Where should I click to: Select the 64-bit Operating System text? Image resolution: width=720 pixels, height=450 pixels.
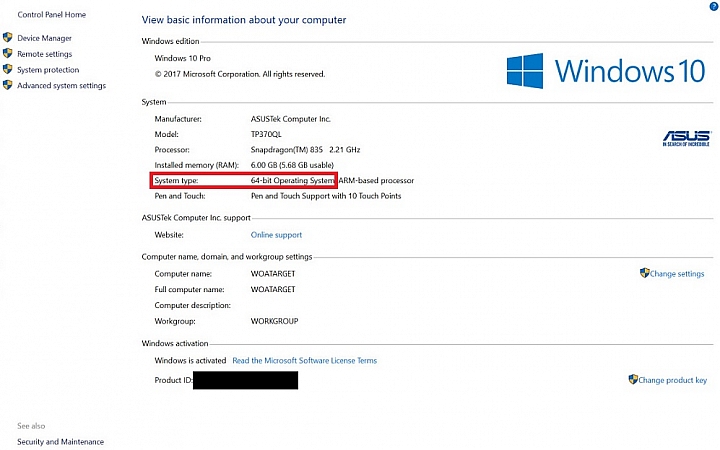point(292,180)
